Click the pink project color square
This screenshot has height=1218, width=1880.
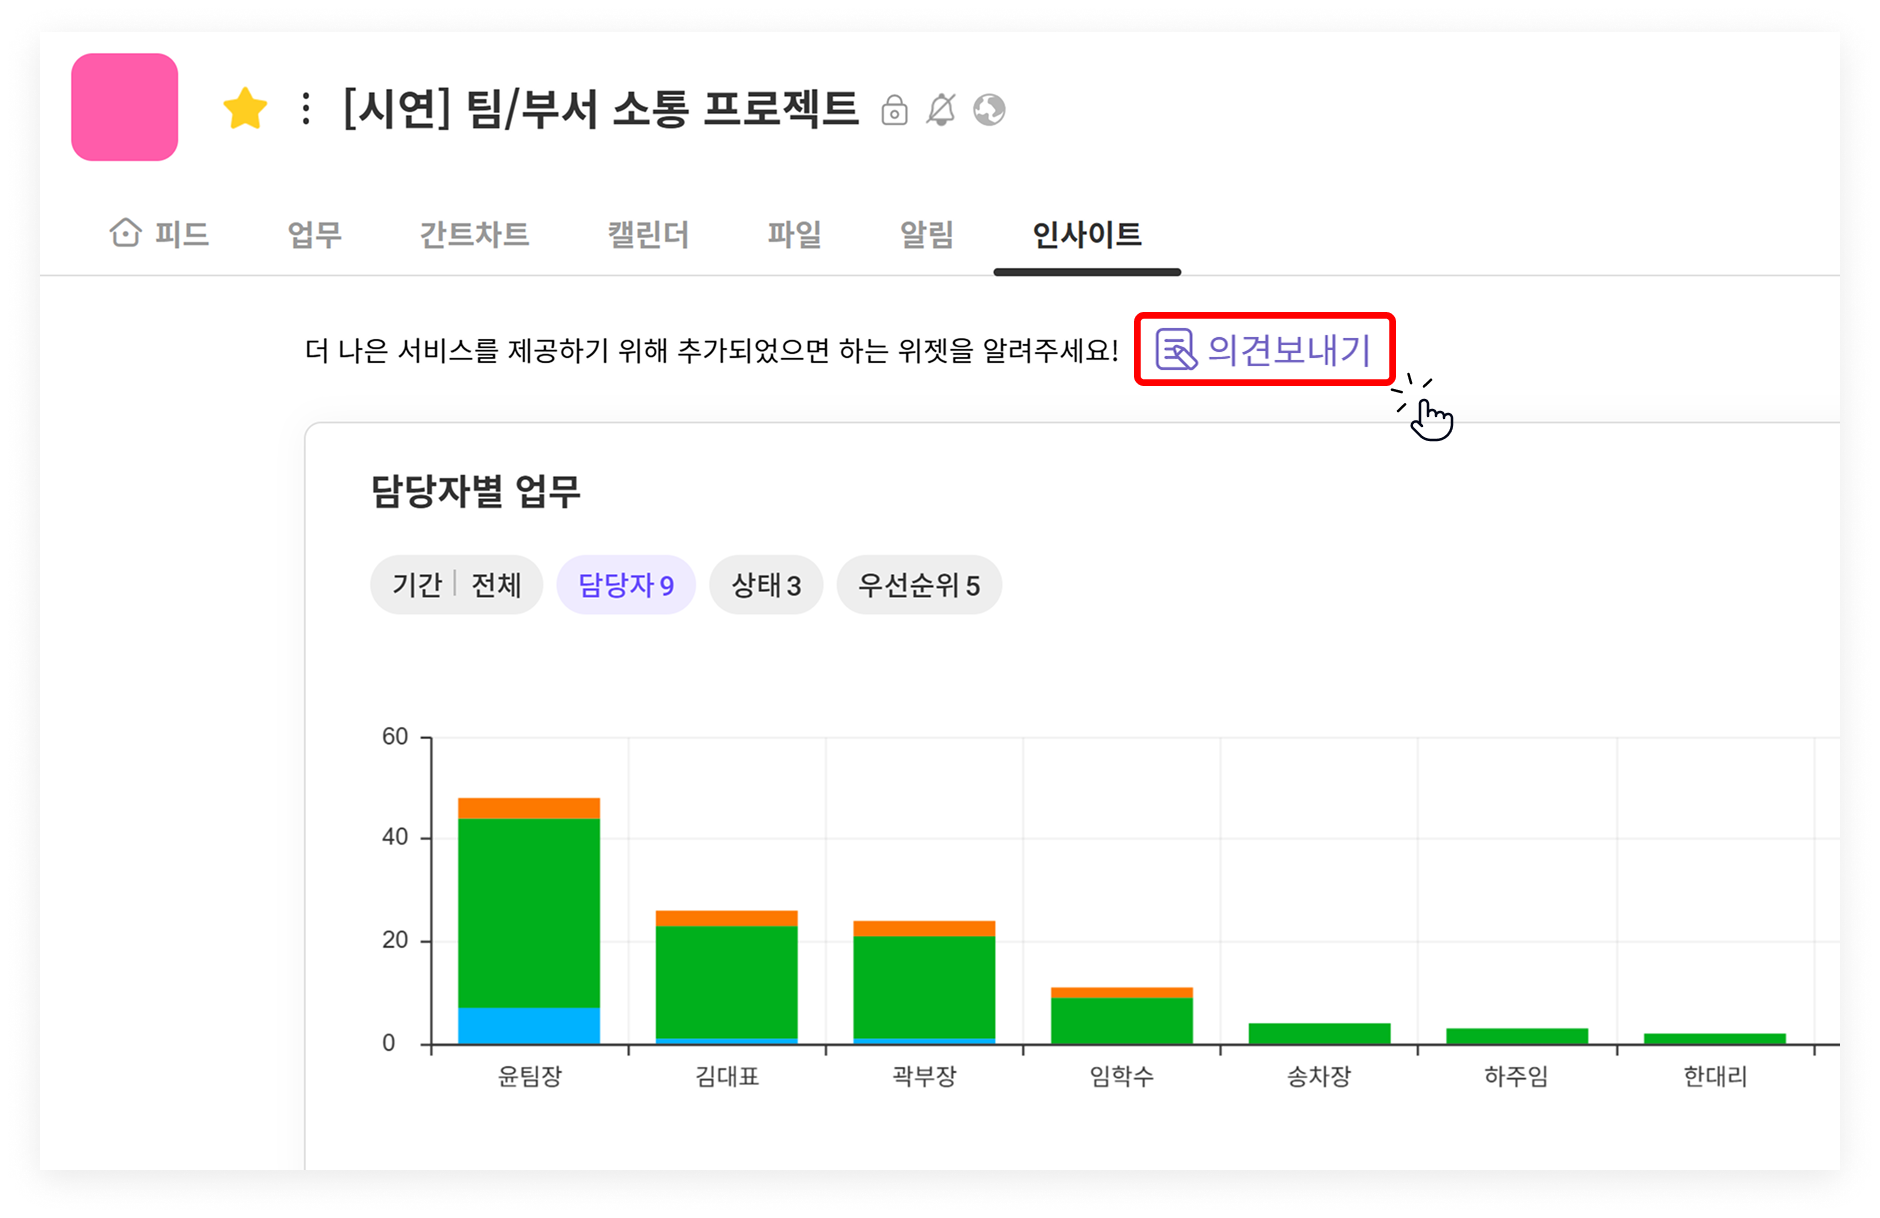click(125, 108)
